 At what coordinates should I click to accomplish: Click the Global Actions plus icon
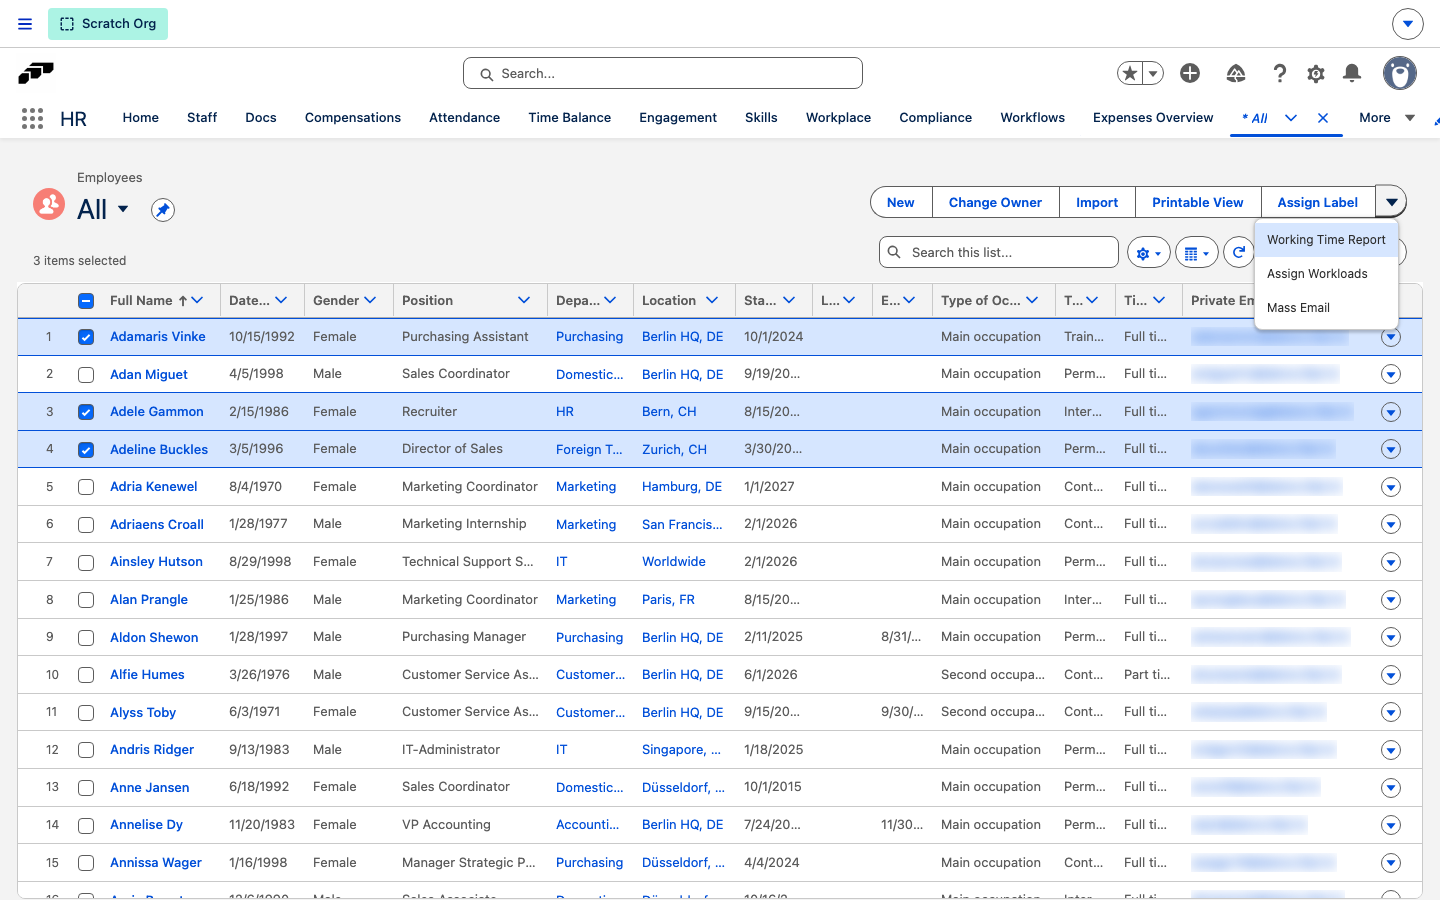pos(1190,73)
